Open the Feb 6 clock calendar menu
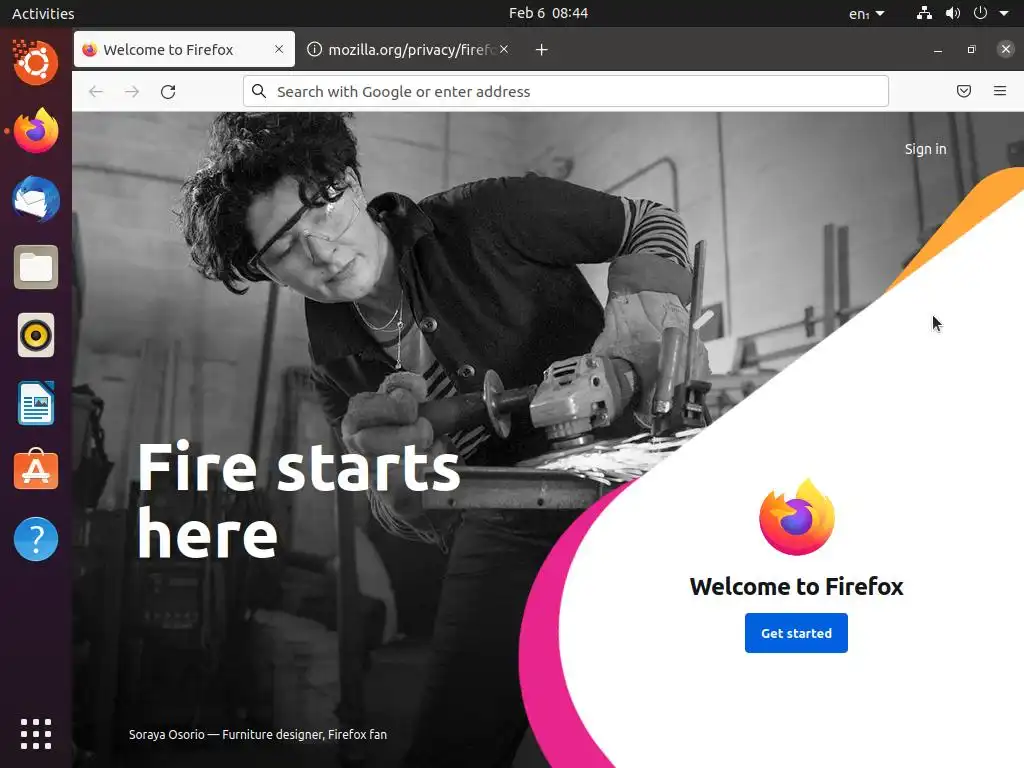The height and width of the screenshot is (768, 1024). (548, 13)
